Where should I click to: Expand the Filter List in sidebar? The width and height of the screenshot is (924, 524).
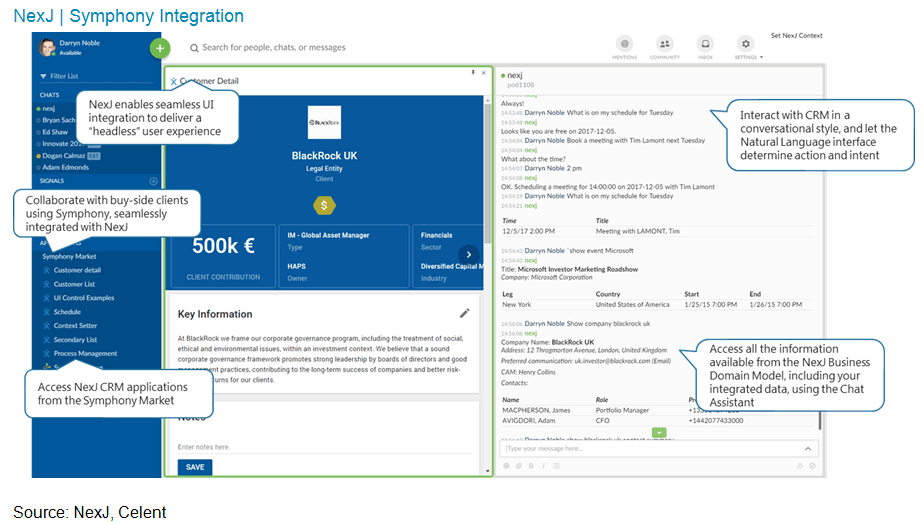click(x=63, y=76)
